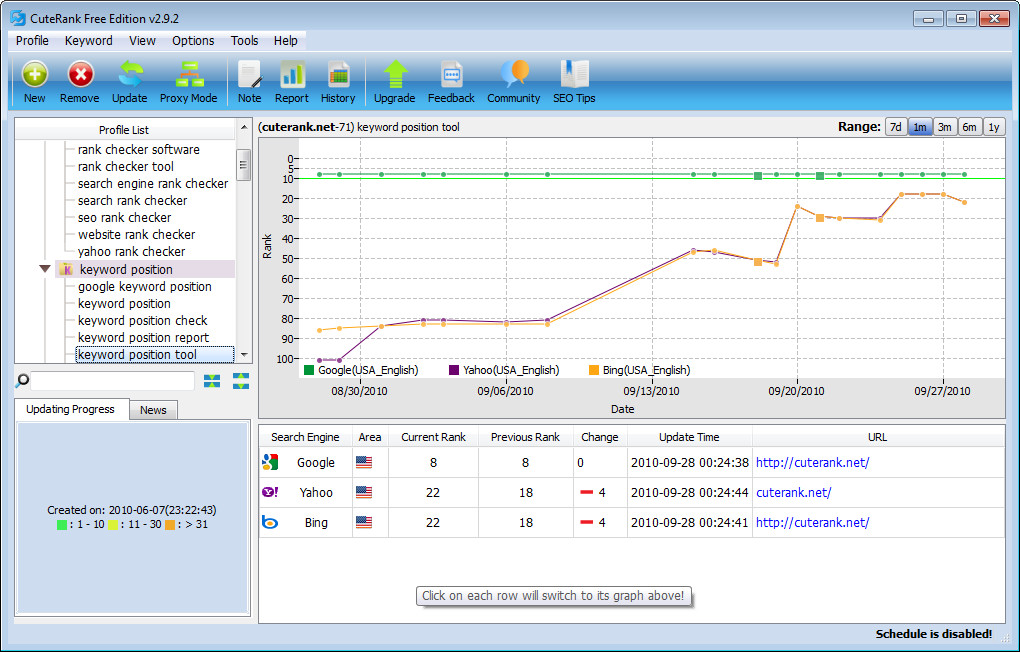Viewport: 1020px width, 652px height.
Task: Click the USA flag in the Bing row
Action: [x=364, y=522]
